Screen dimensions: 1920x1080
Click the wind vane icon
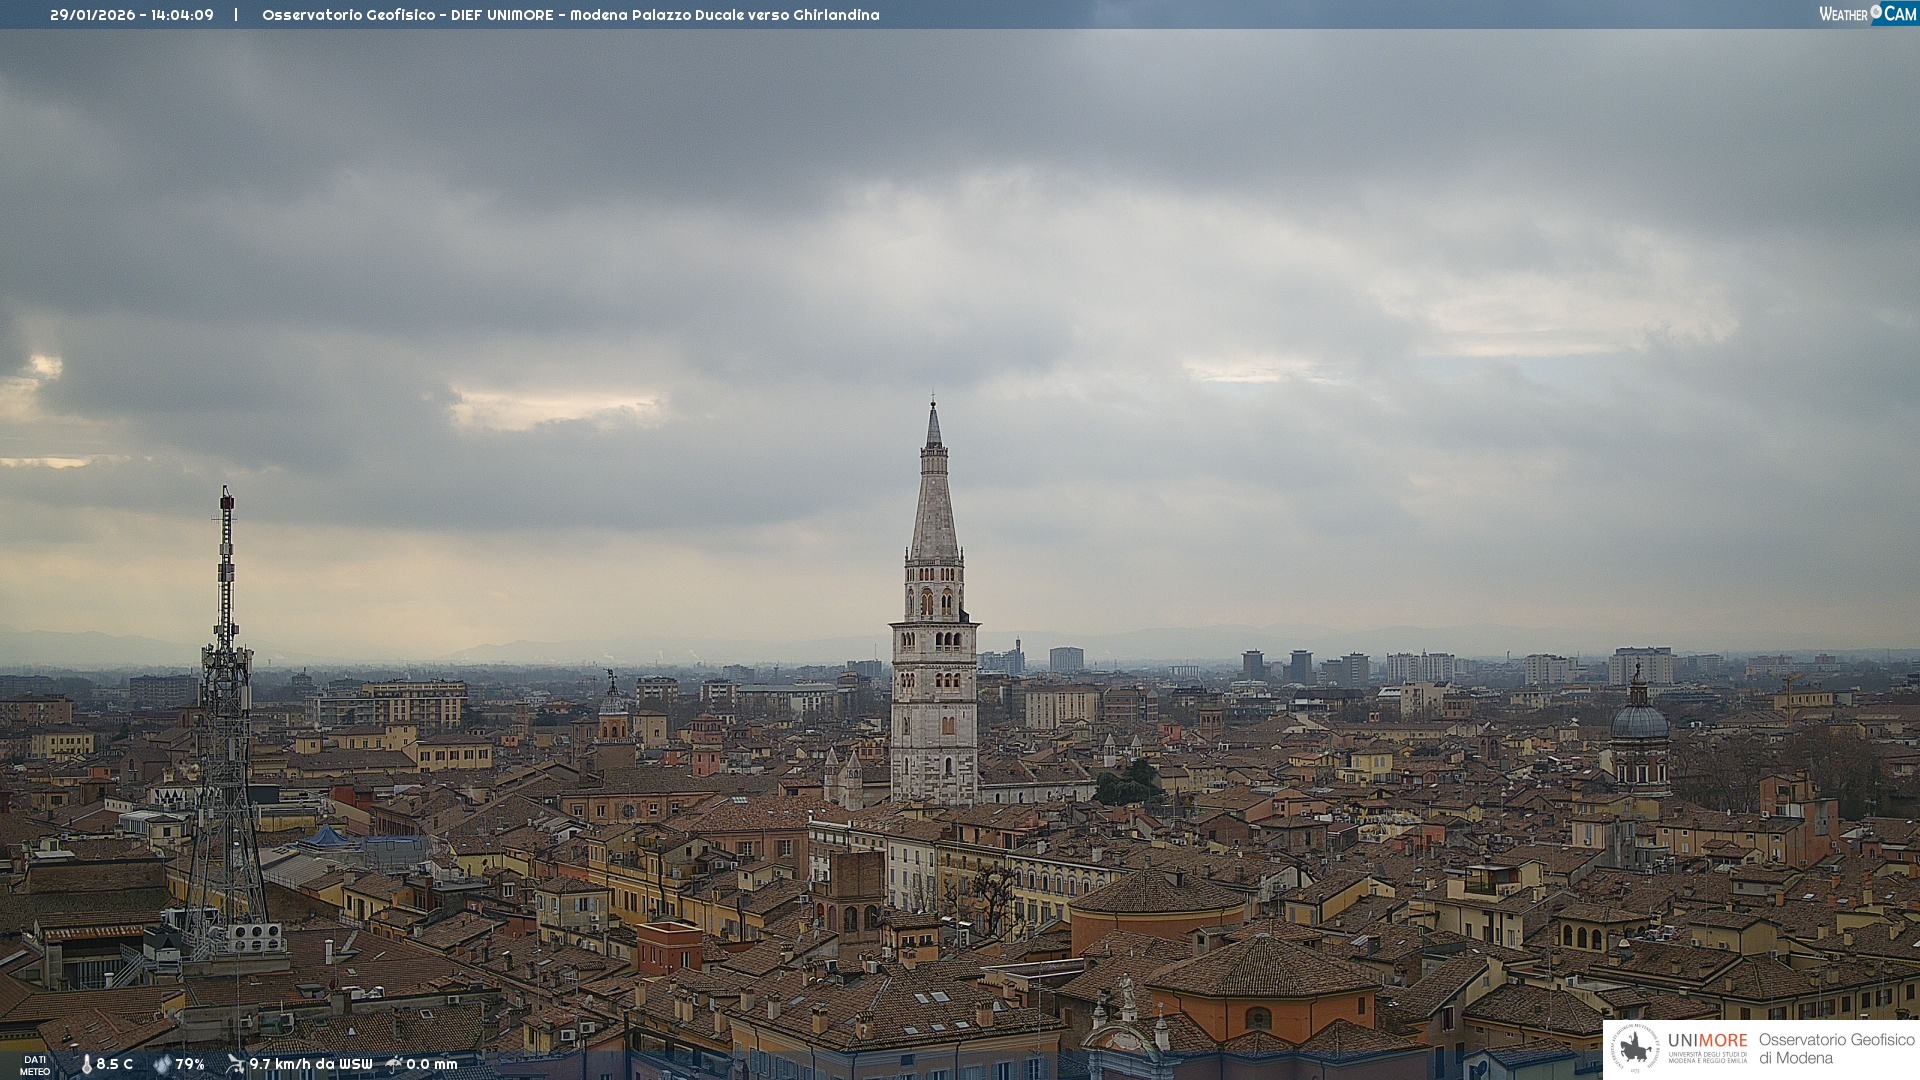pyautogui.click(x=235, y=1064)
